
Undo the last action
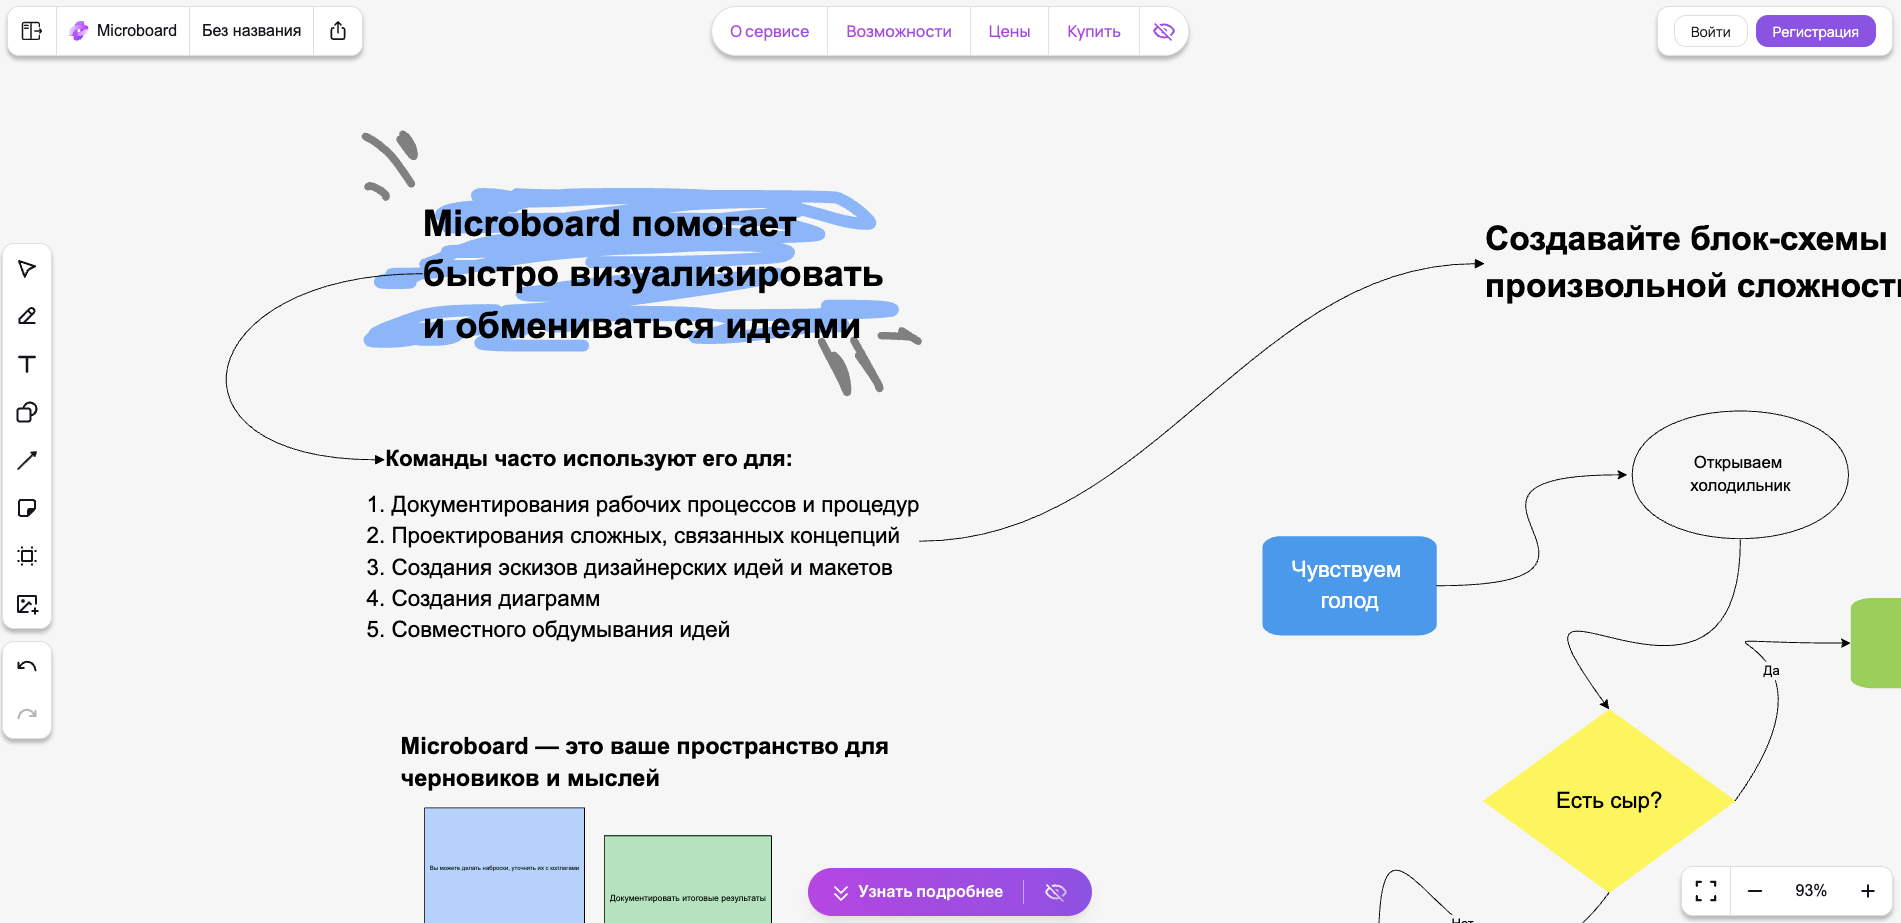tap(27, 666)
